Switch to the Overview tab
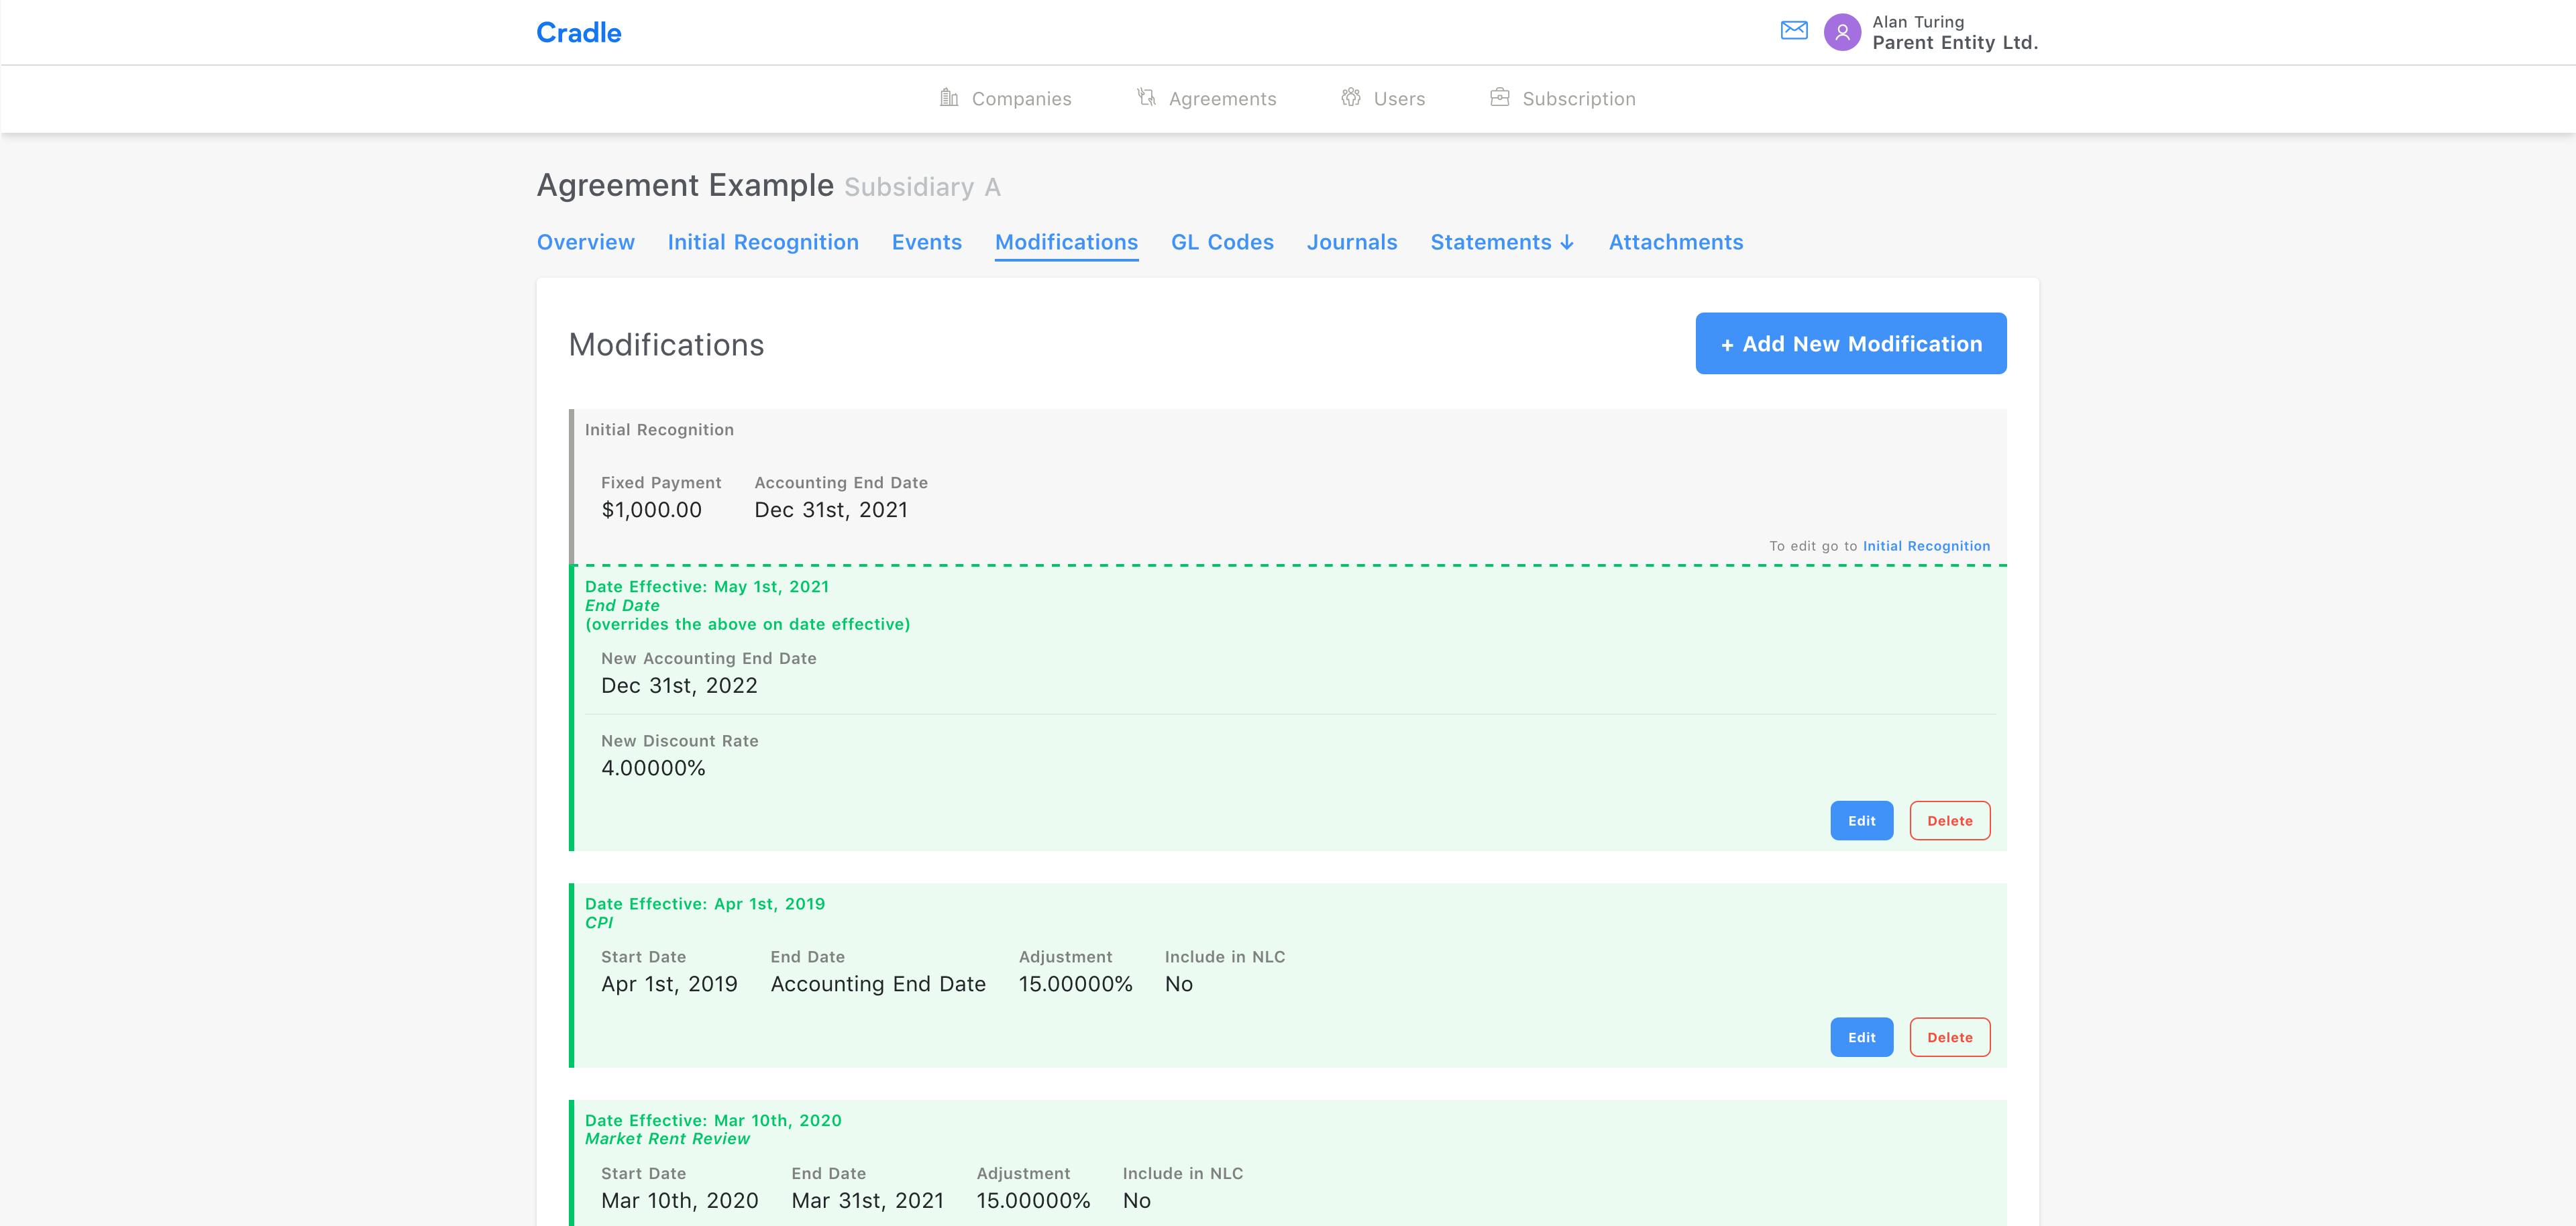2576x1226 pixels. [585, 242]
